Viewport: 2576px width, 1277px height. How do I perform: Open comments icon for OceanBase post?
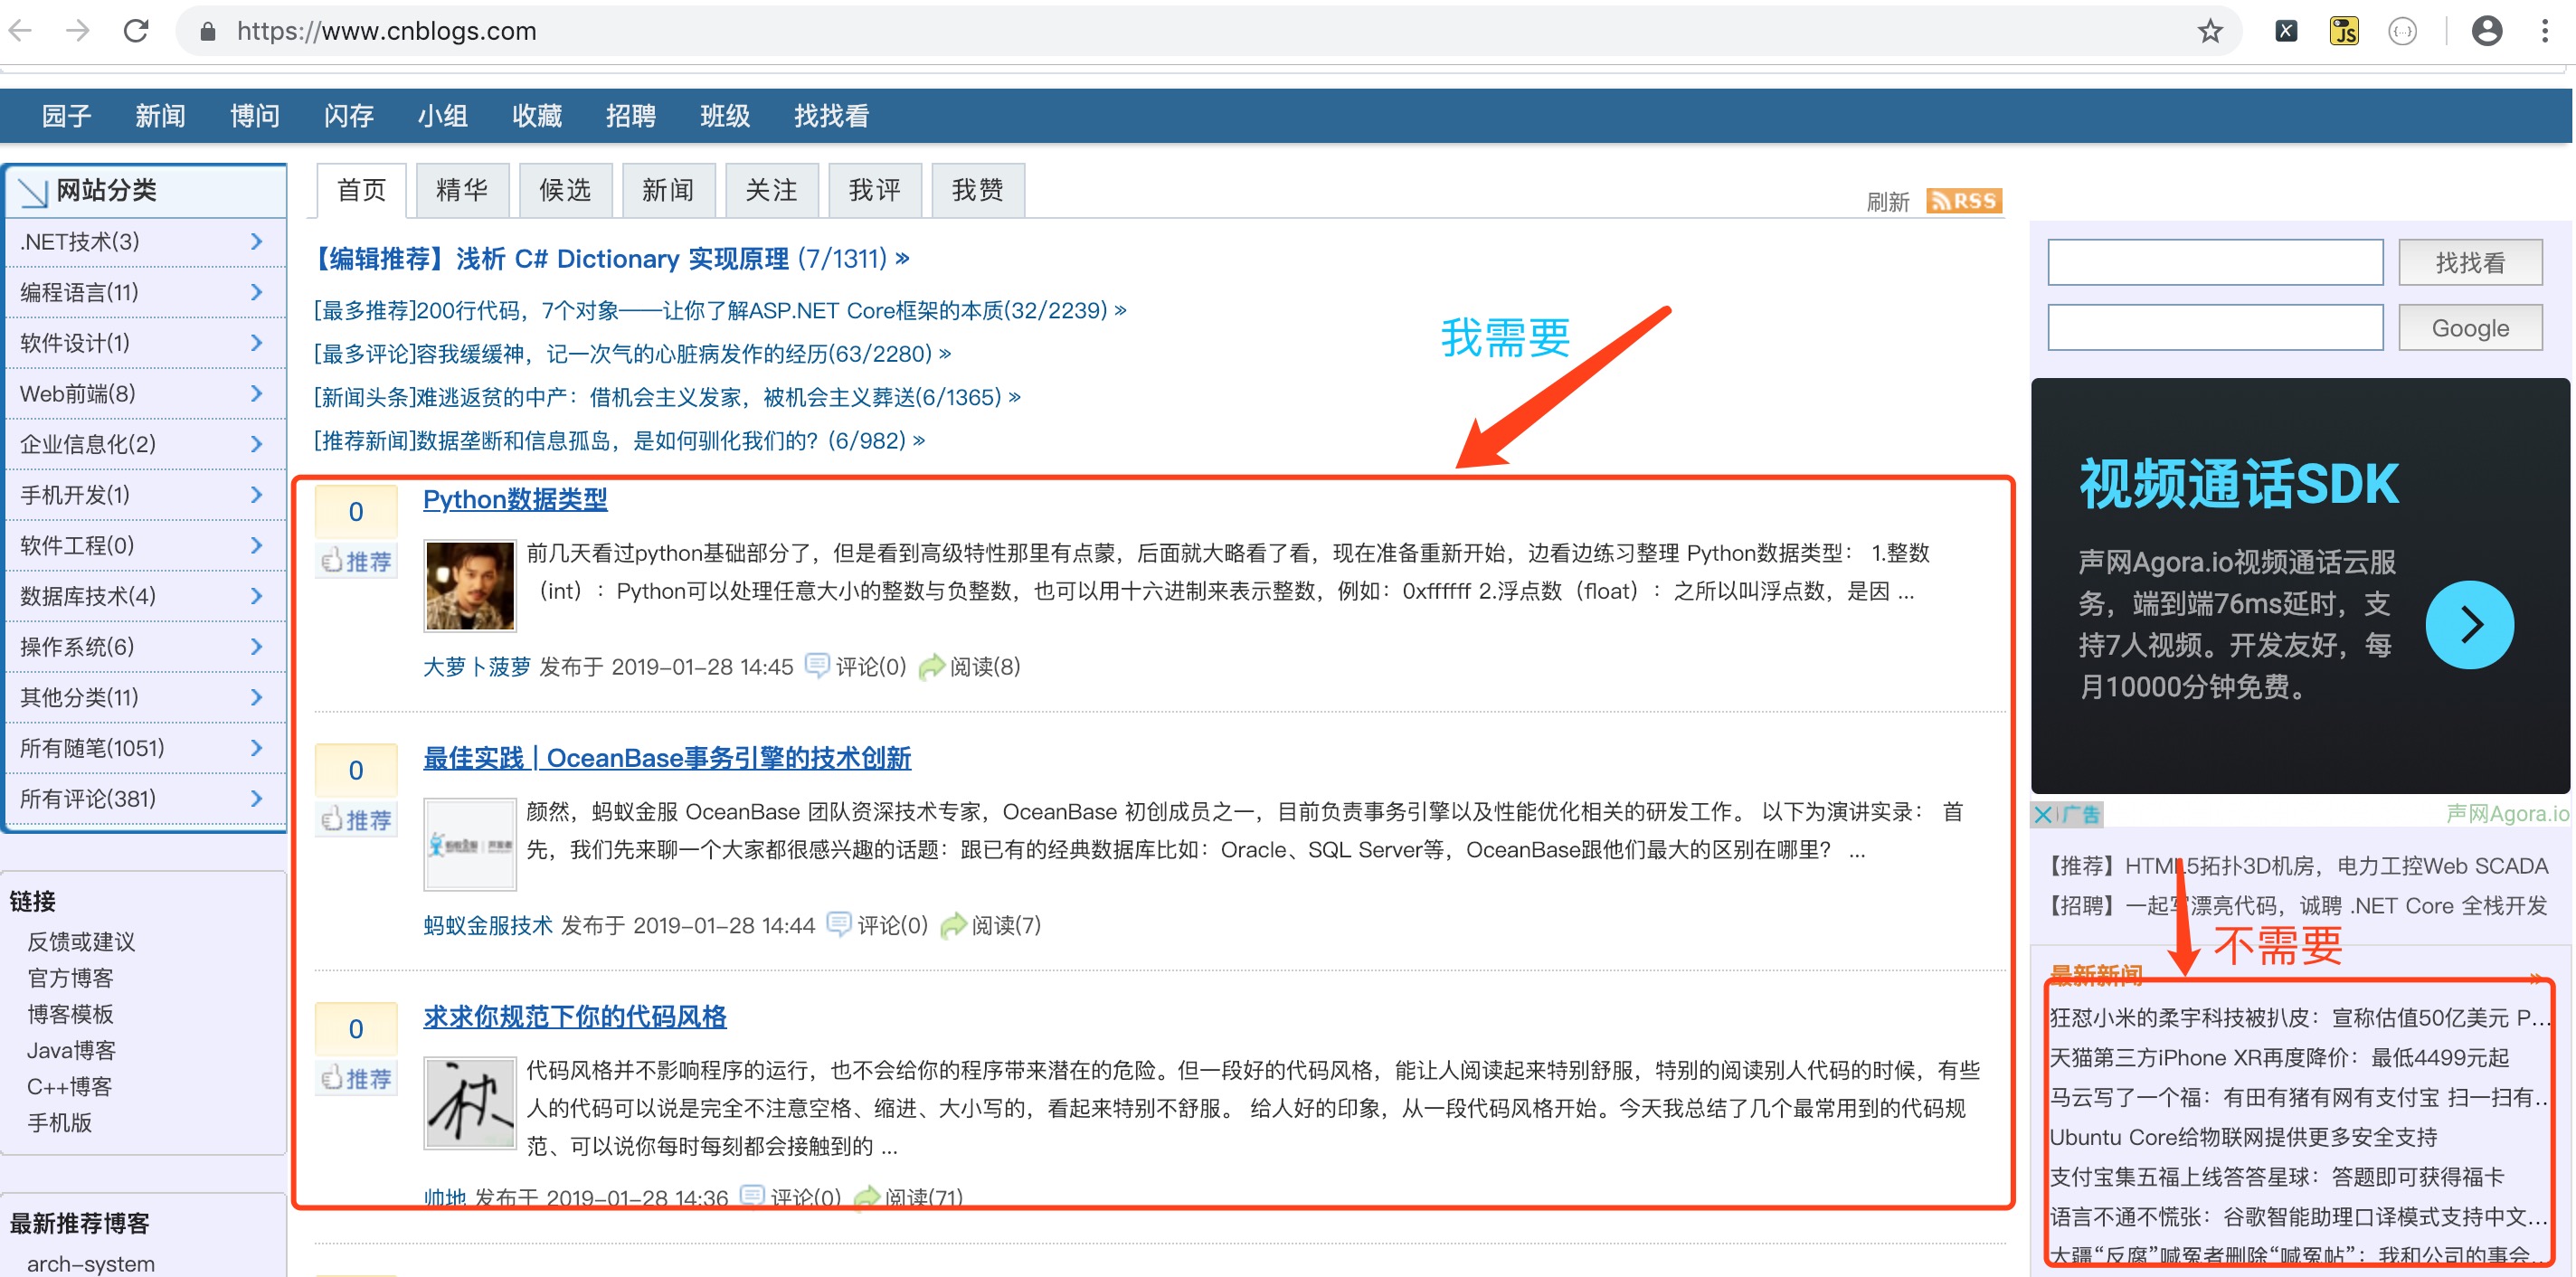pyautogui.click(x=839, y=923)
